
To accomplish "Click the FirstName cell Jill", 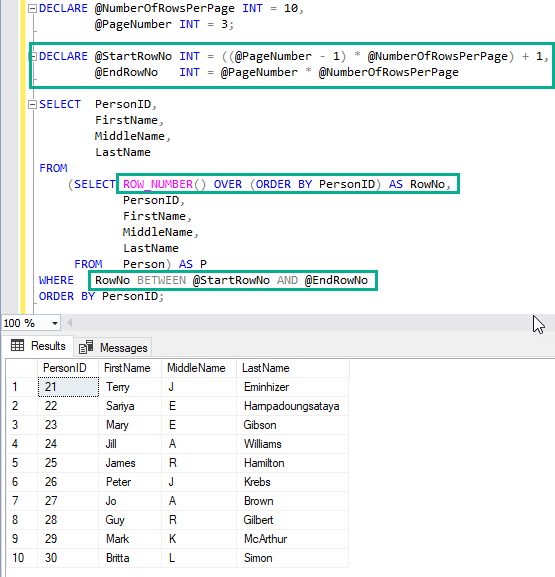I will 130,444.
